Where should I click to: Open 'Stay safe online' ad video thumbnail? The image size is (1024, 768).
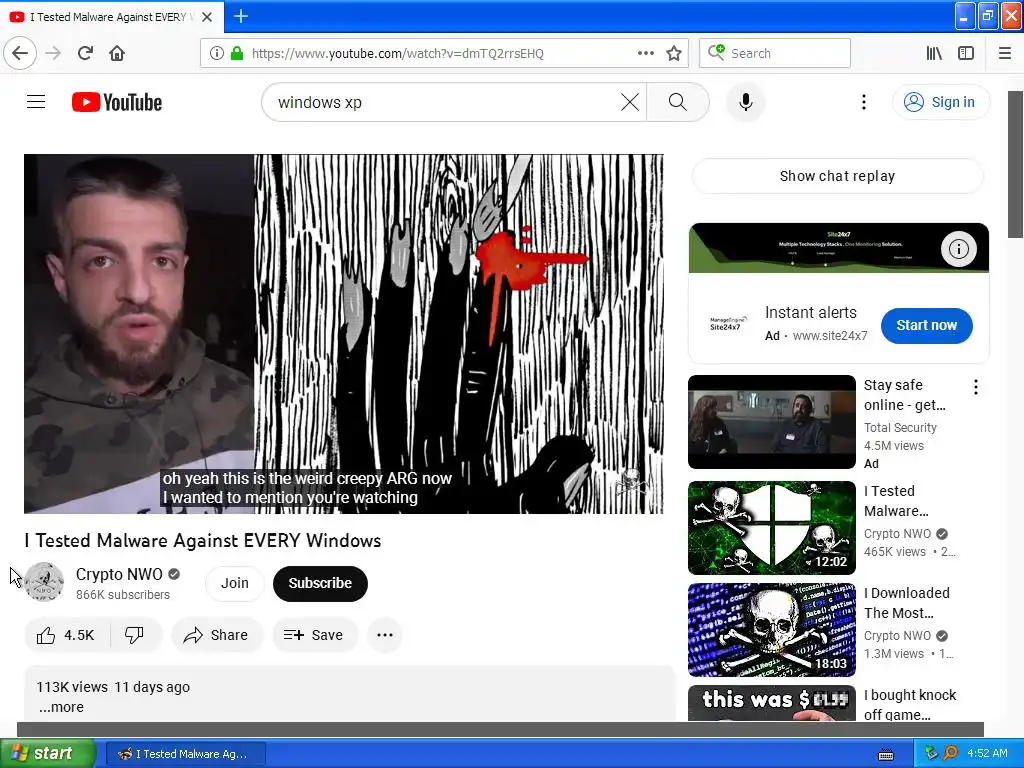click(x=771, y=422)
